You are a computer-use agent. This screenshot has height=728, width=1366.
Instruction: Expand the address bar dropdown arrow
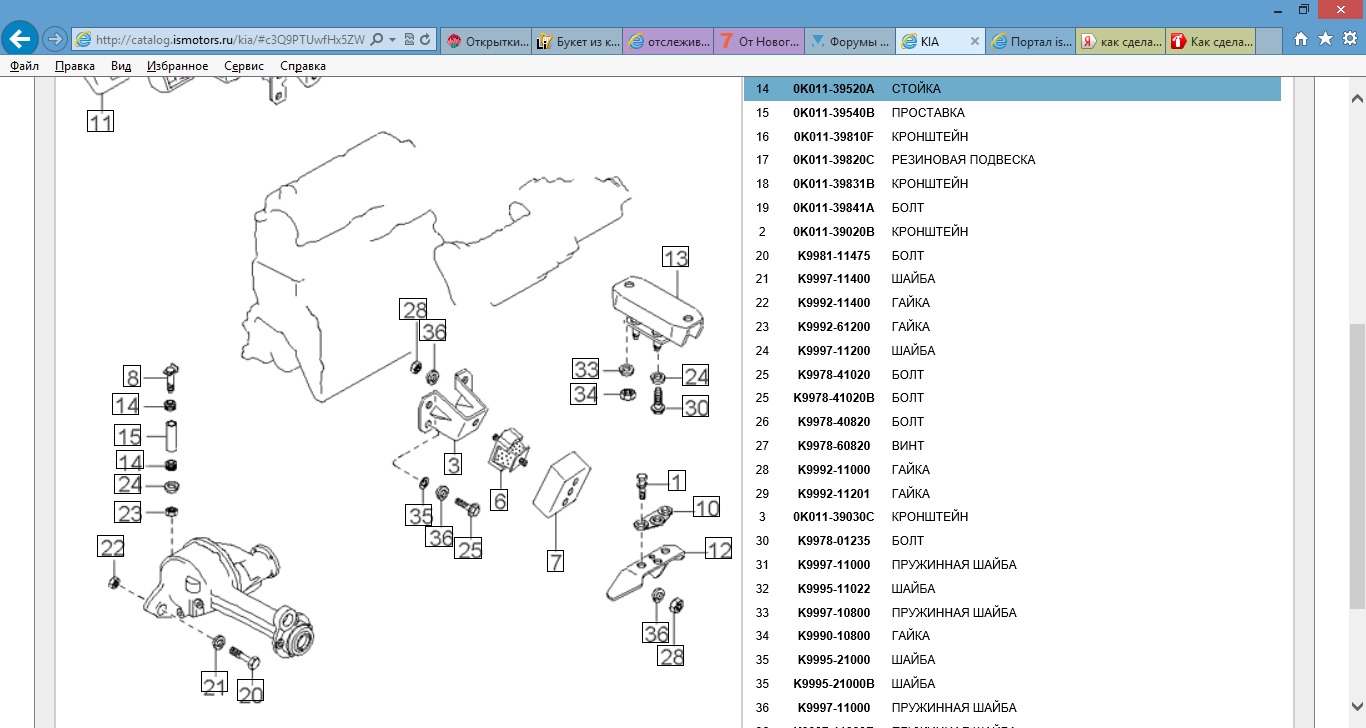pos(393,40)
